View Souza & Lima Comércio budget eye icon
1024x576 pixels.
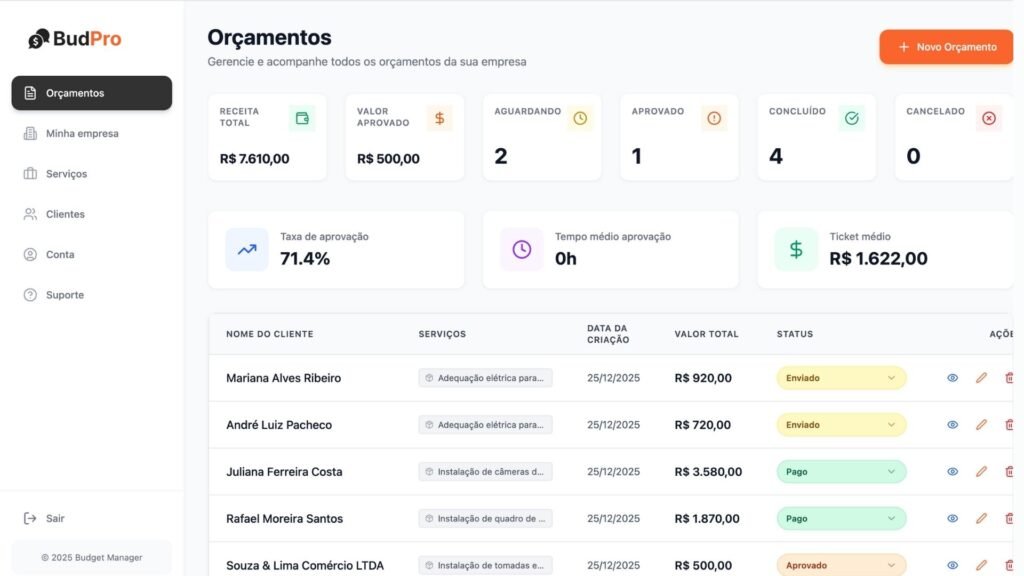(952, 565)
